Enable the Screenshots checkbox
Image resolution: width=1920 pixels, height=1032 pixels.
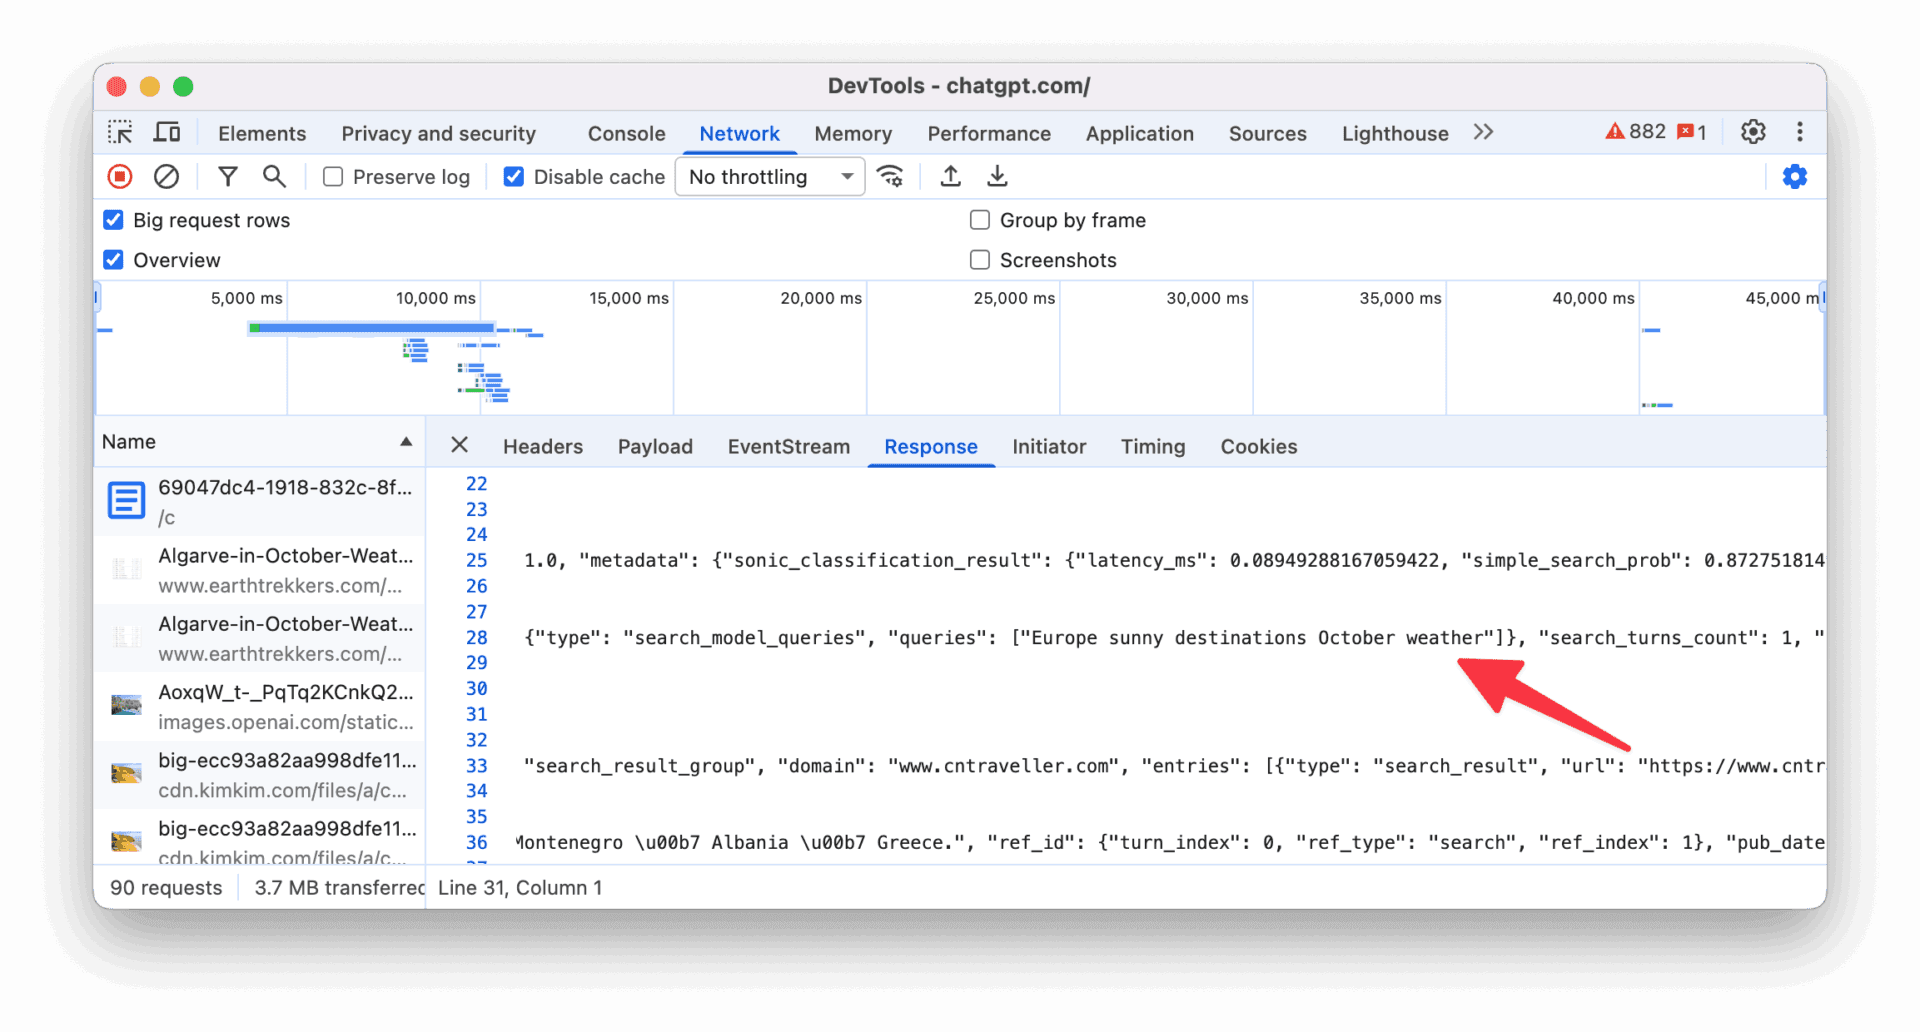click(x=979, y=259)
